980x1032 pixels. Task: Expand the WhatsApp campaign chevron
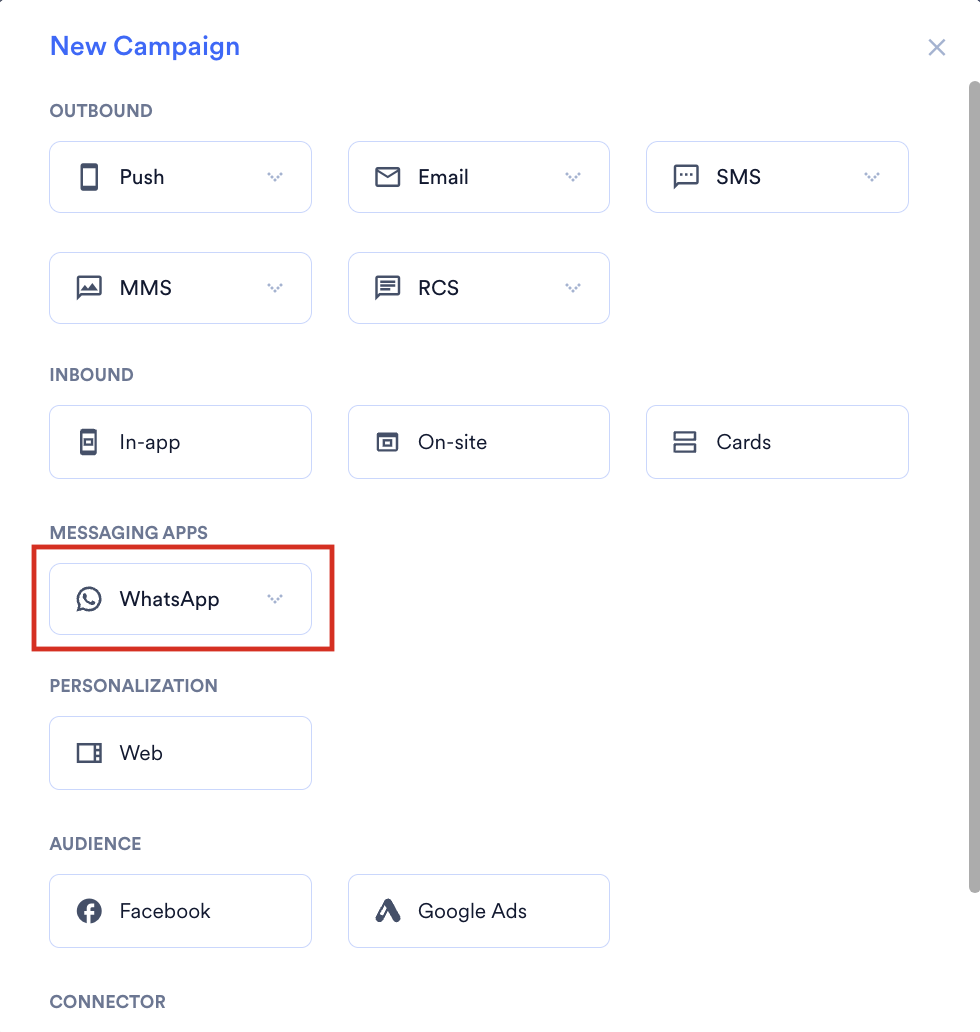(x=275, y=598)
